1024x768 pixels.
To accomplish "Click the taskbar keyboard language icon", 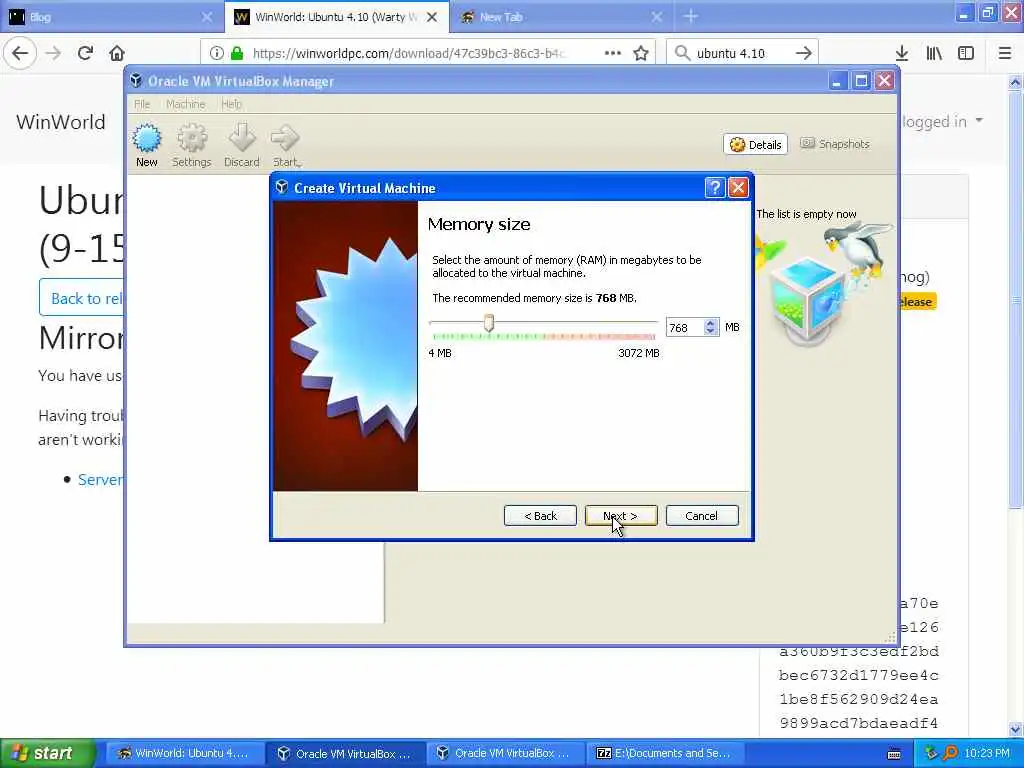I will pyautogui.click(x=895, y=754).
